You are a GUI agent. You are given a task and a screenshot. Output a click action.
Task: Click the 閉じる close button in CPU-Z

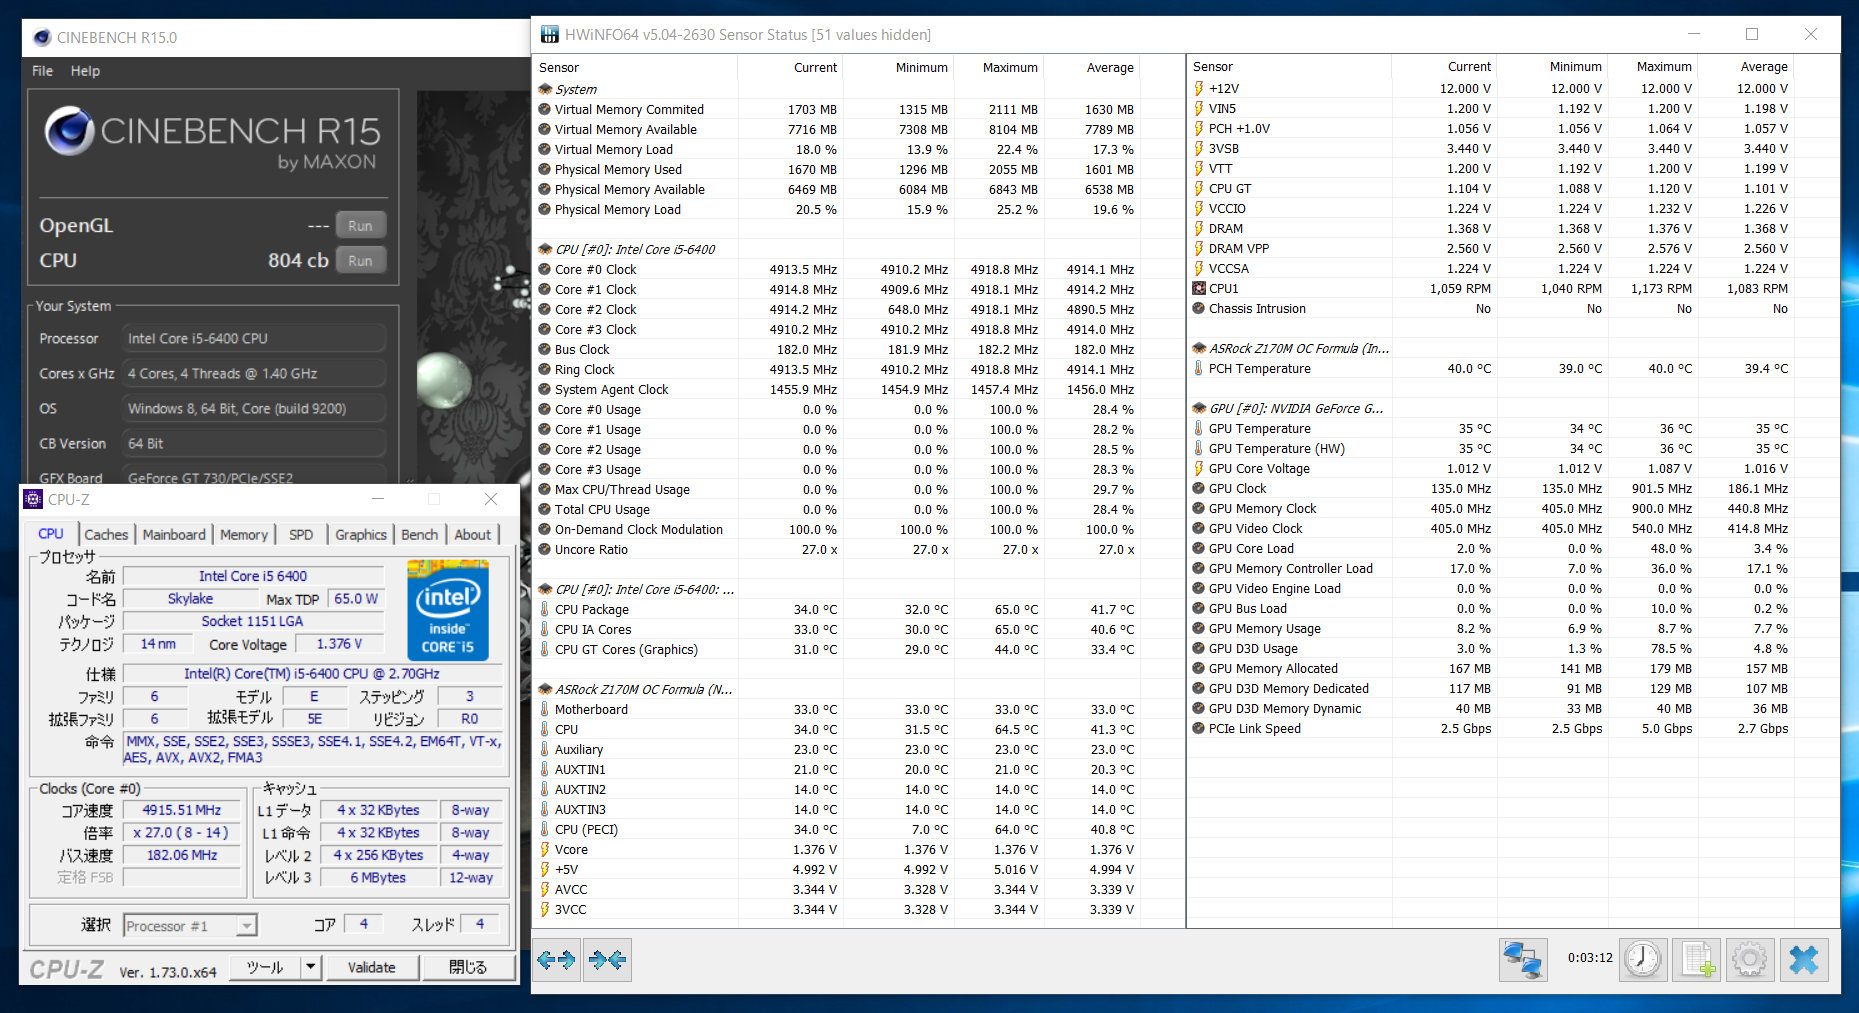468,967
